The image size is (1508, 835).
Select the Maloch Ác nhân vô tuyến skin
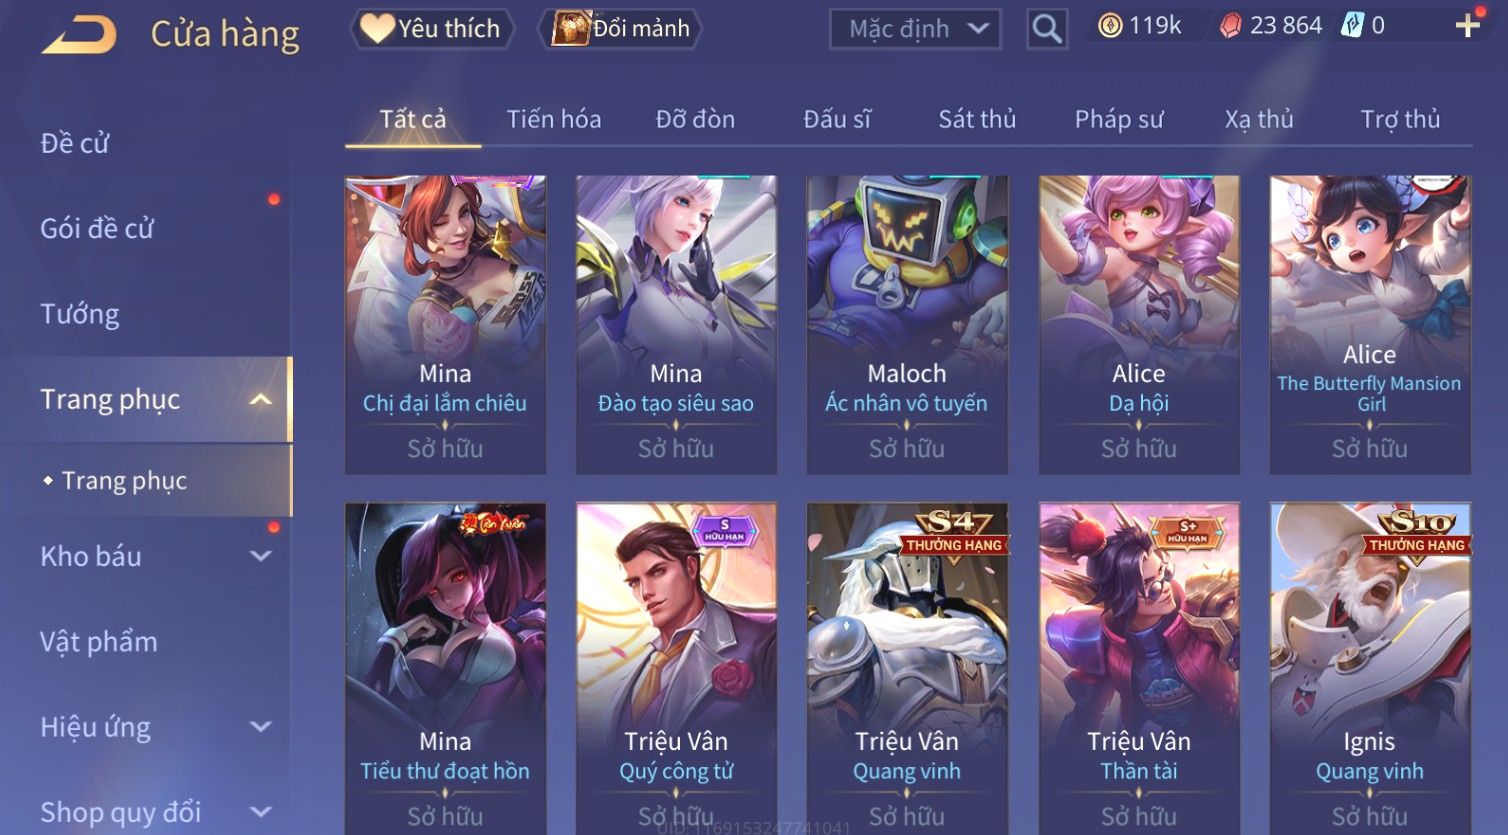(x=907, y=324)
